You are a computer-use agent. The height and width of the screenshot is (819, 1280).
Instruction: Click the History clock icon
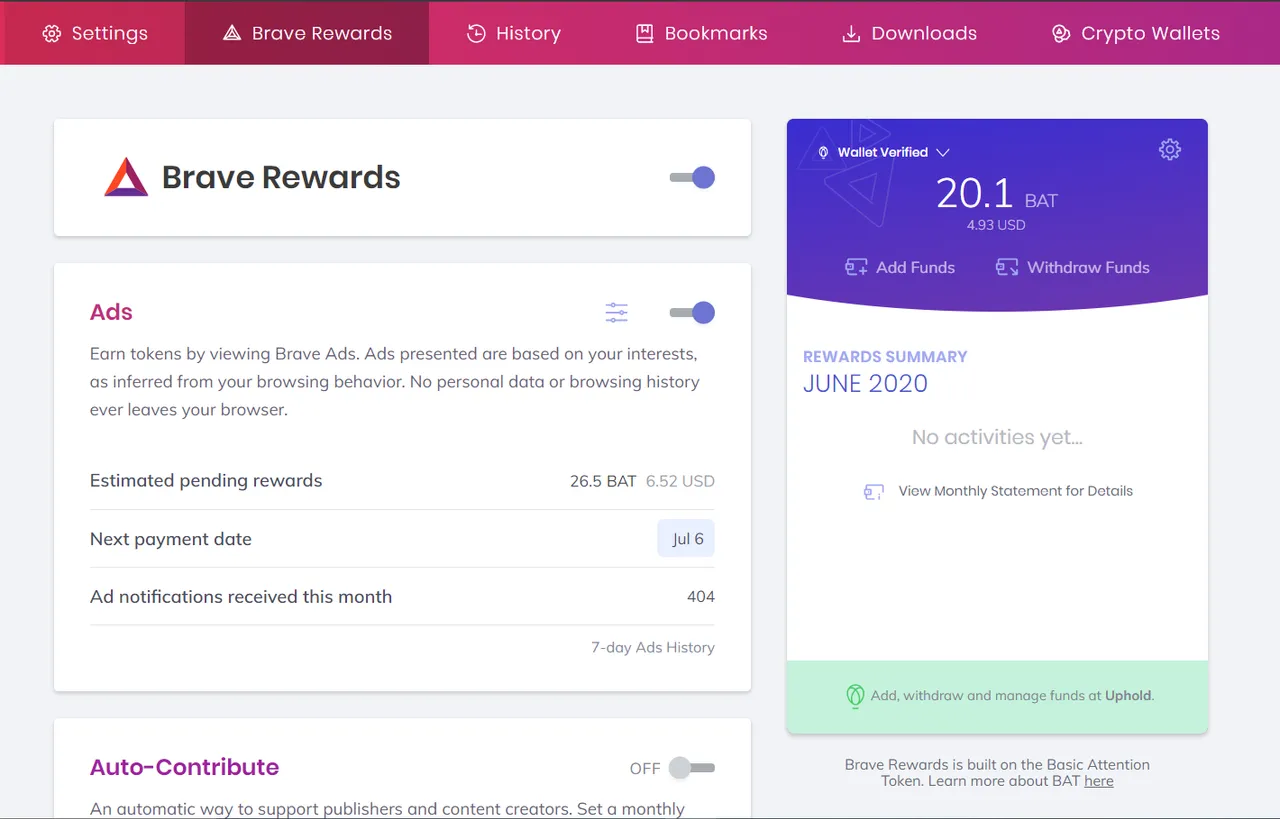coord(476,34)
